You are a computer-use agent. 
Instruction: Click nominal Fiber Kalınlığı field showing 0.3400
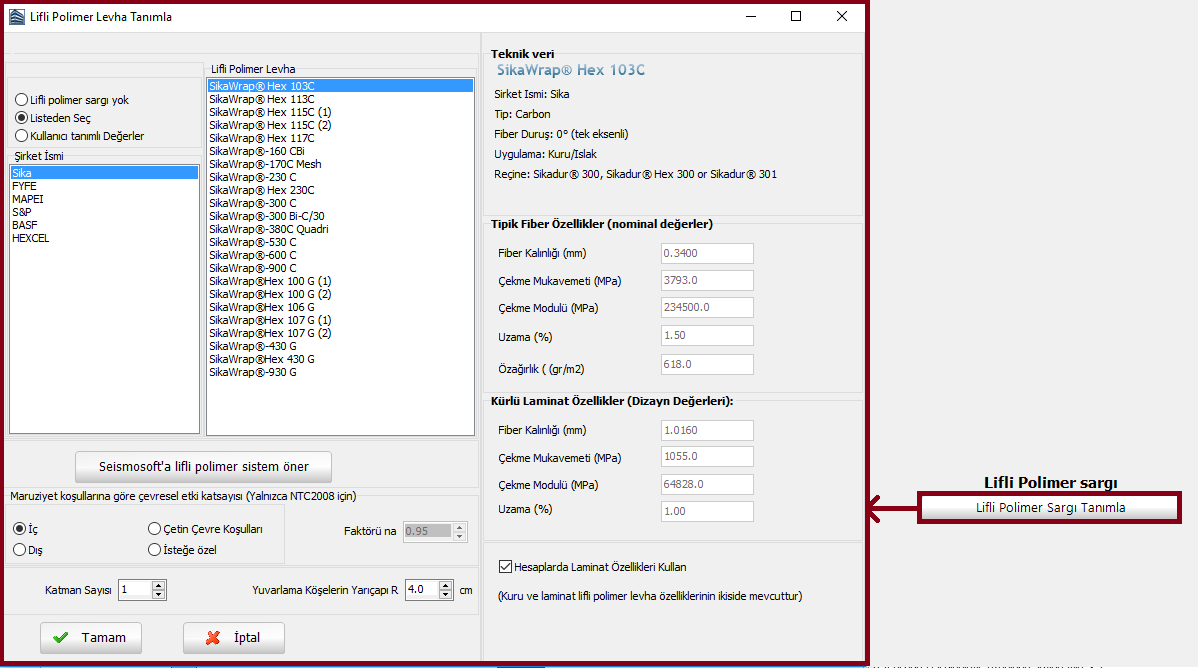click(x=706, y=253)
